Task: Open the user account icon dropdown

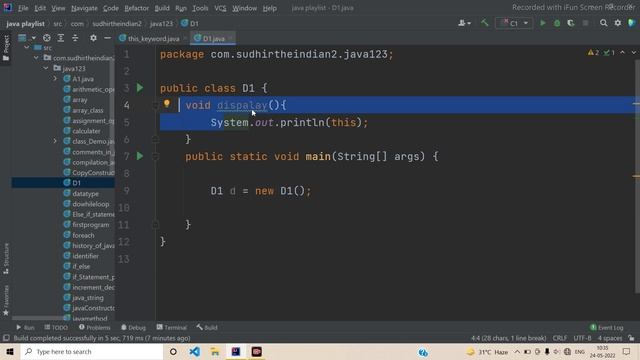Action: click(x=464, y=23)
